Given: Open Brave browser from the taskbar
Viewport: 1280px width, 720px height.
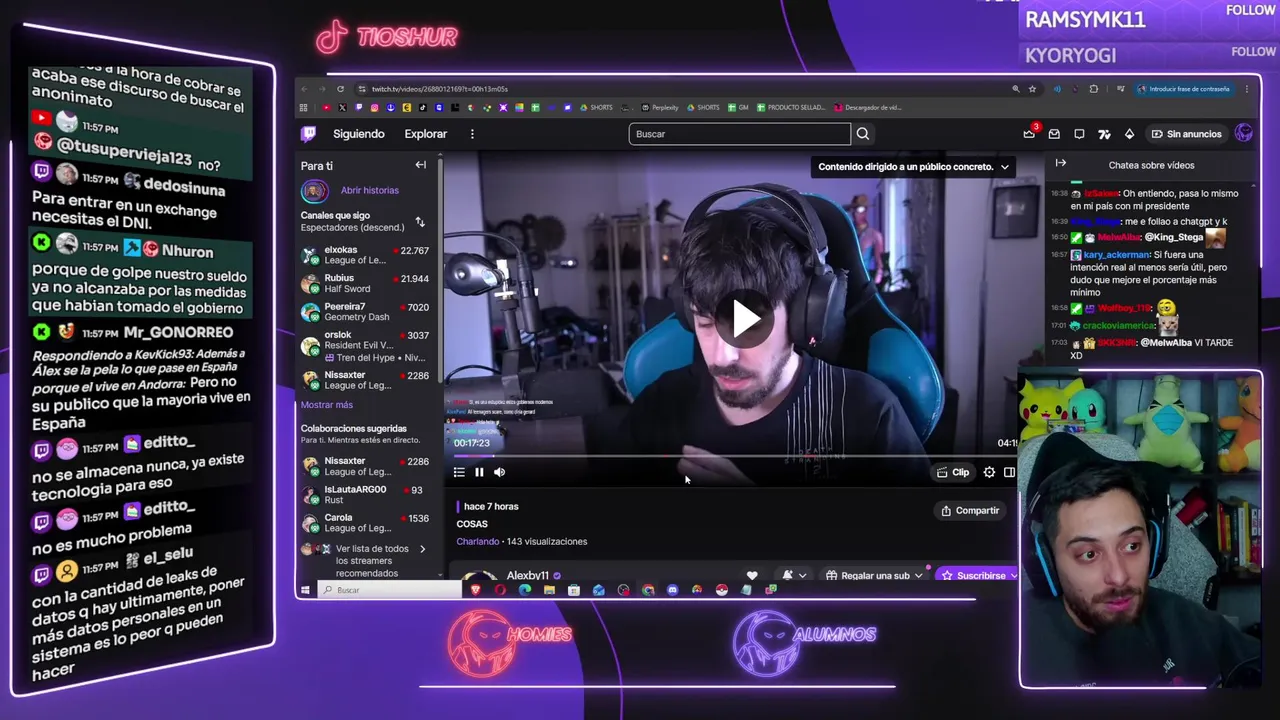Looking at the screenshot, I should pos(476,590).
